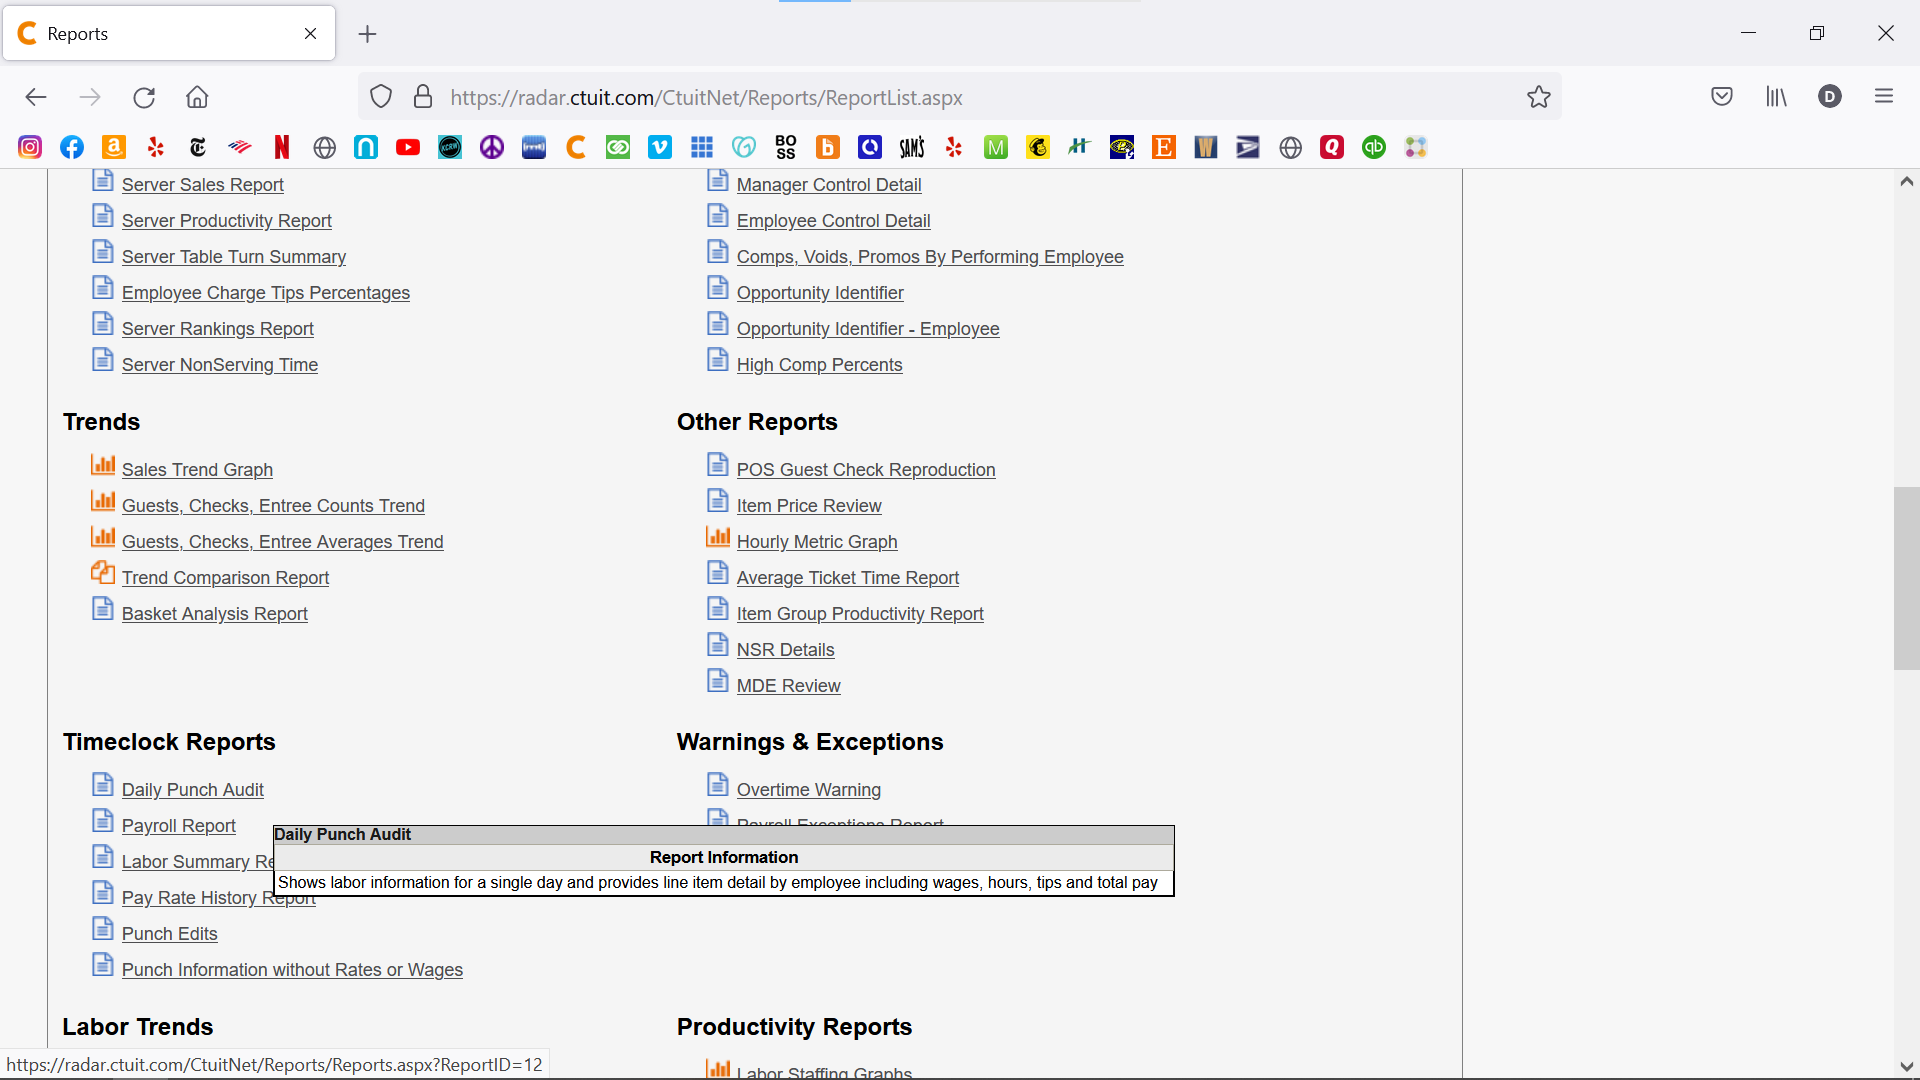Open the Firefox application menu

(x=1884, y=97)
